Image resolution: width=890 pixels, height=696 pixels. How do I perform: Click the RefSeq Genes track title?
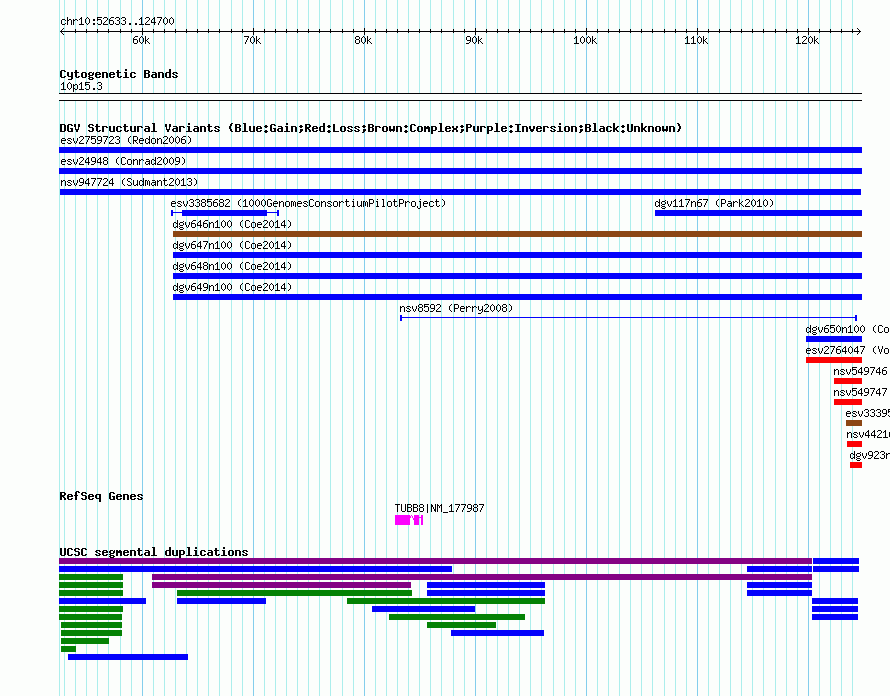pos(101,496)
